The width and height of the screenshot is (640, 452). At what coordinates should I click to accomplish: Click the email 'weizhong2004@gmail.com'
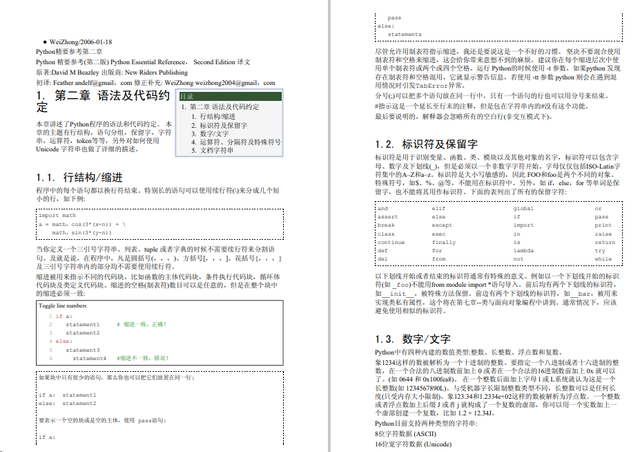[235, 82]
